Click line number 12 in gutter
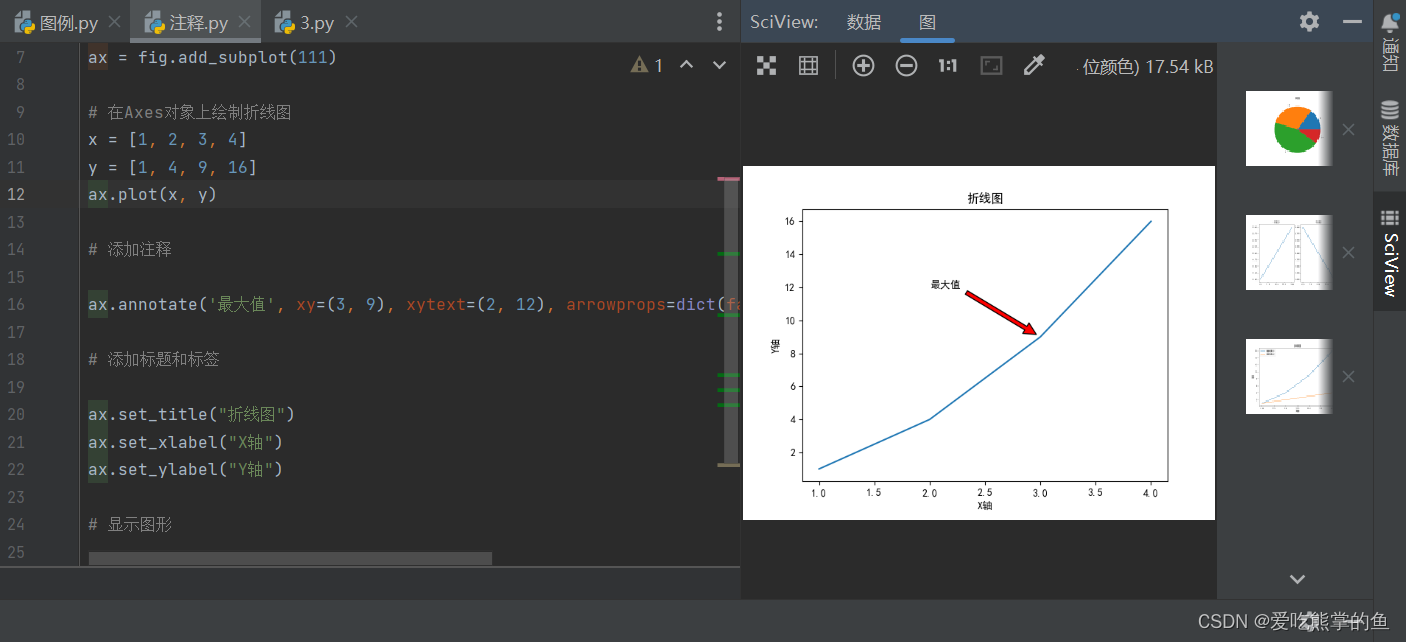This screenshot has width=1406, height=642. click(17, 194)
